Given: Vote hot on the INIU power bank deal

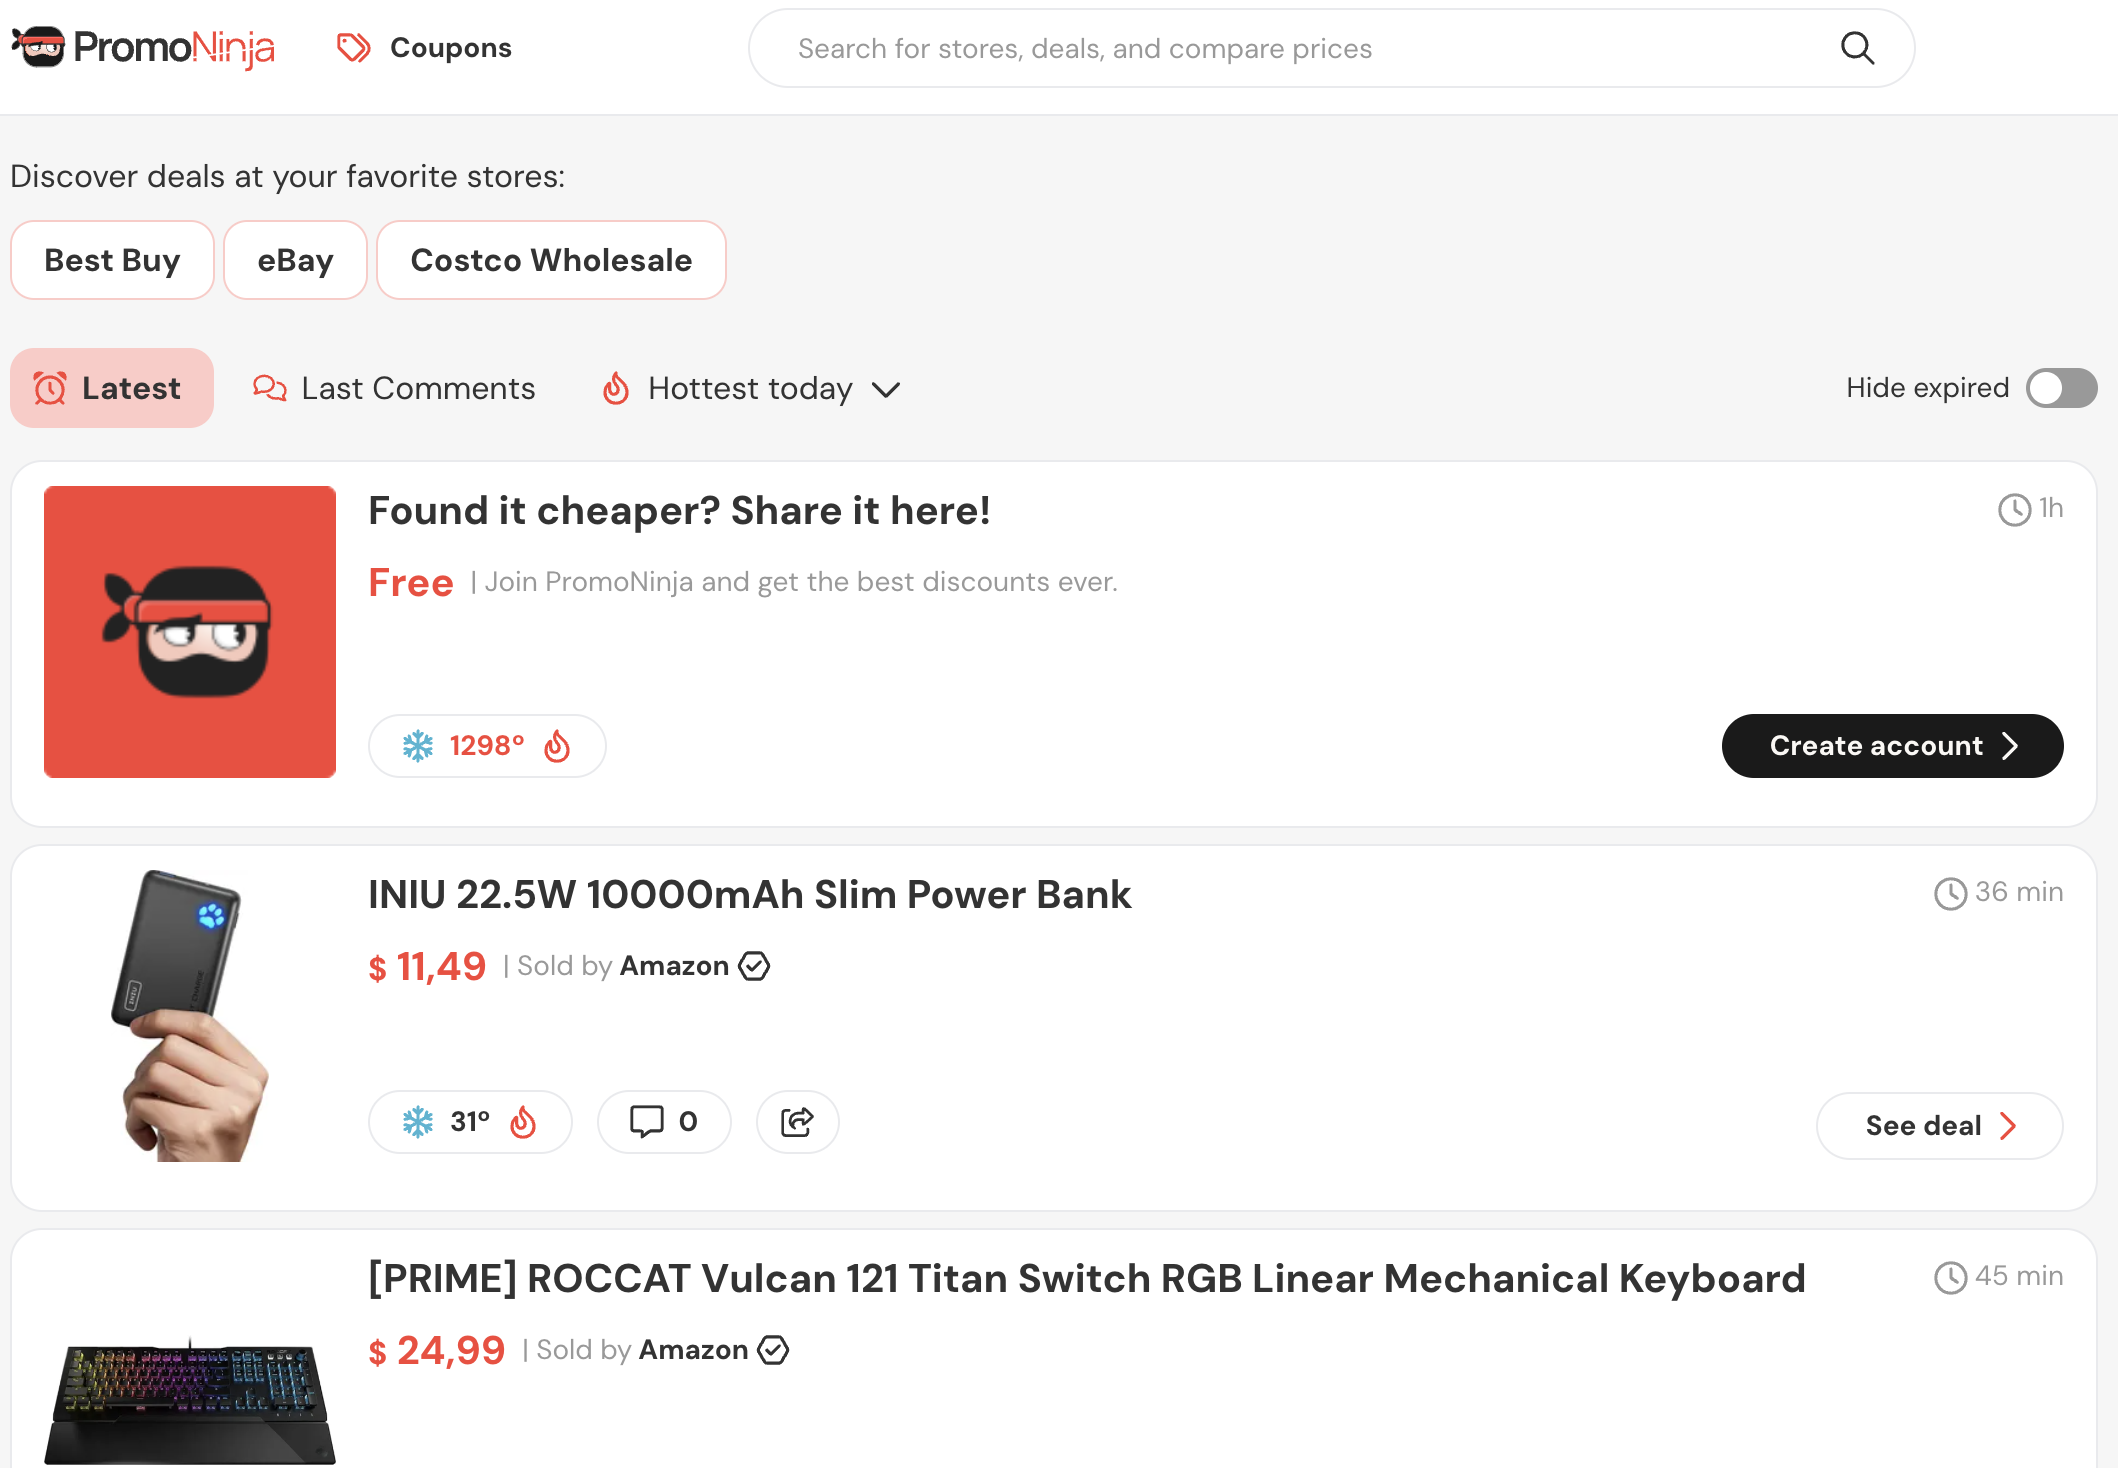Looking at the screenshot, I should click(523, 1122).
